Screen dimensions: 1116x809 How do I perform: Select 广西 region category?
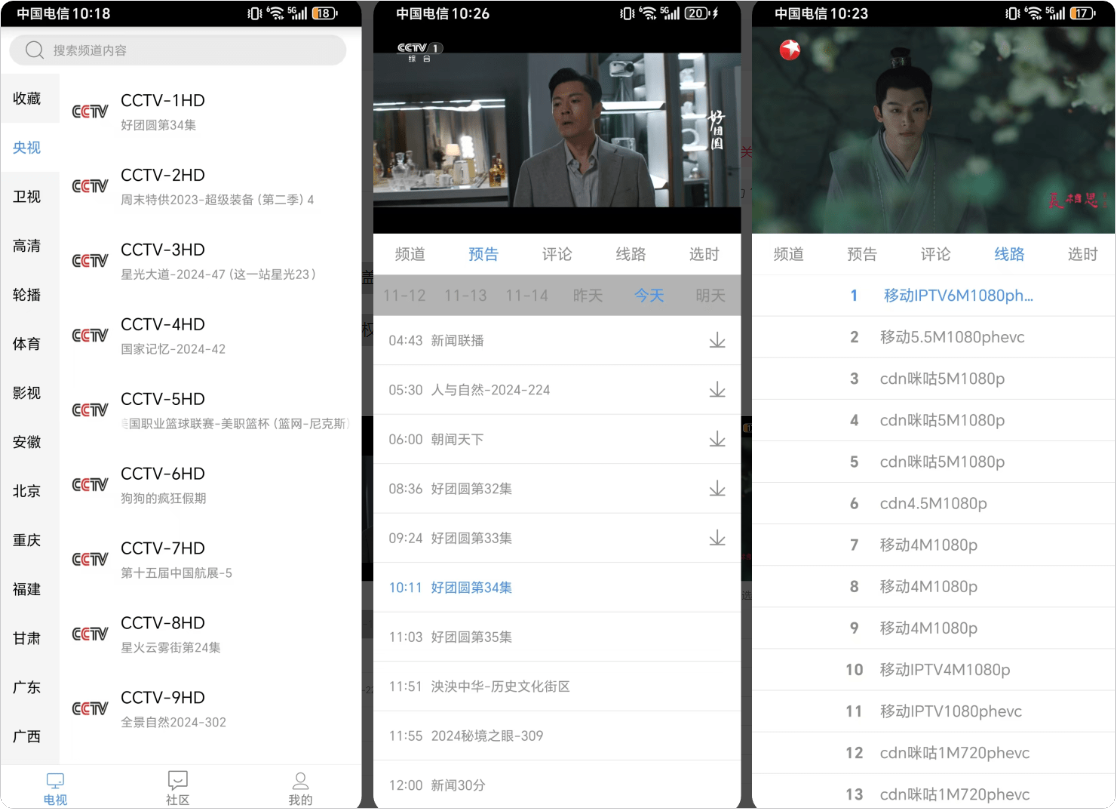point(26,737)
